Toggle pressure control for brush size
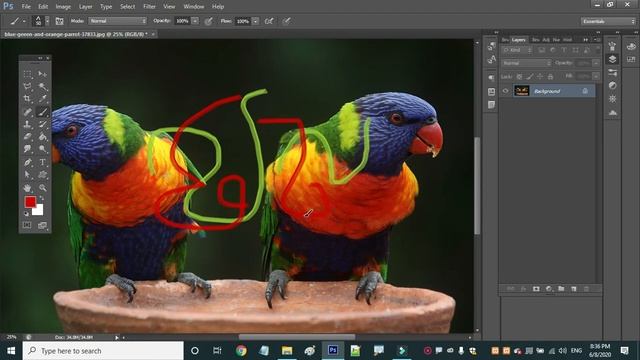This screenshot has width=640, height=360. click(x=286, y=21)
